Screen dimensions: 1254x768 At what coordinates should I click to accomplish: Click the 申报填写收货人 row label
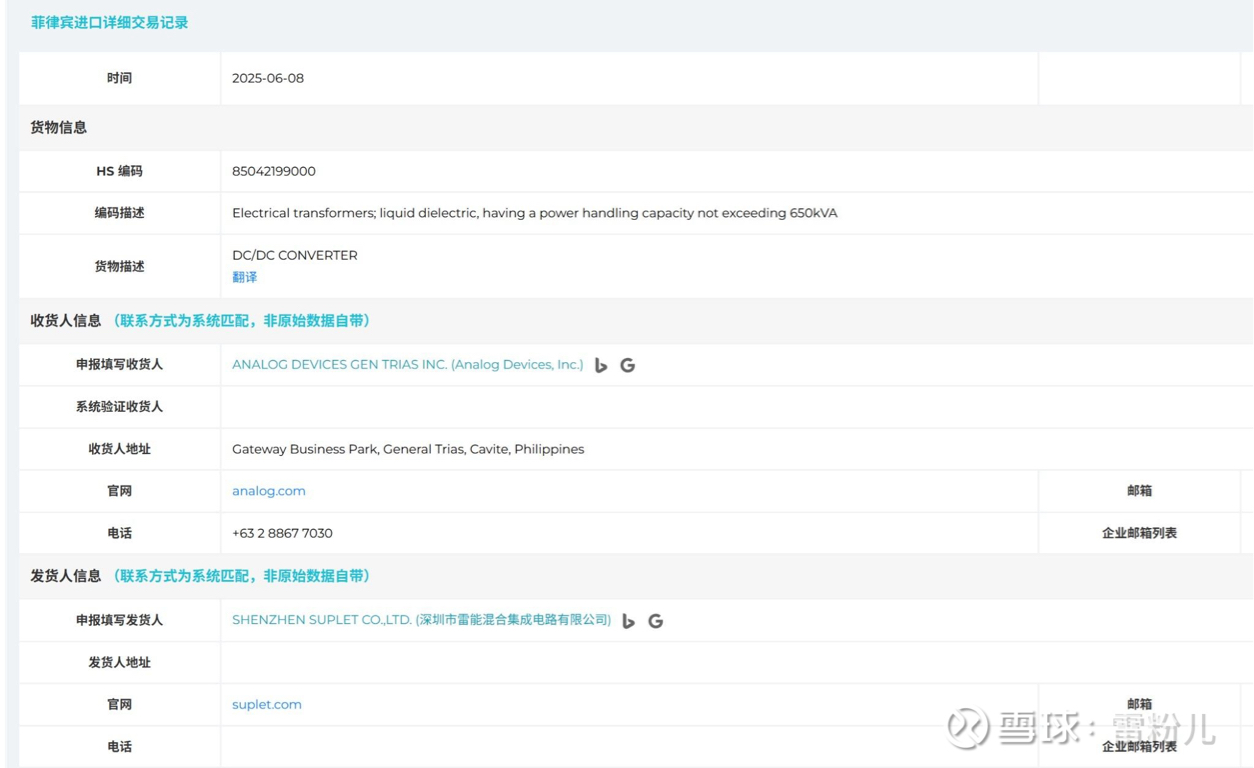click(120, 365)
